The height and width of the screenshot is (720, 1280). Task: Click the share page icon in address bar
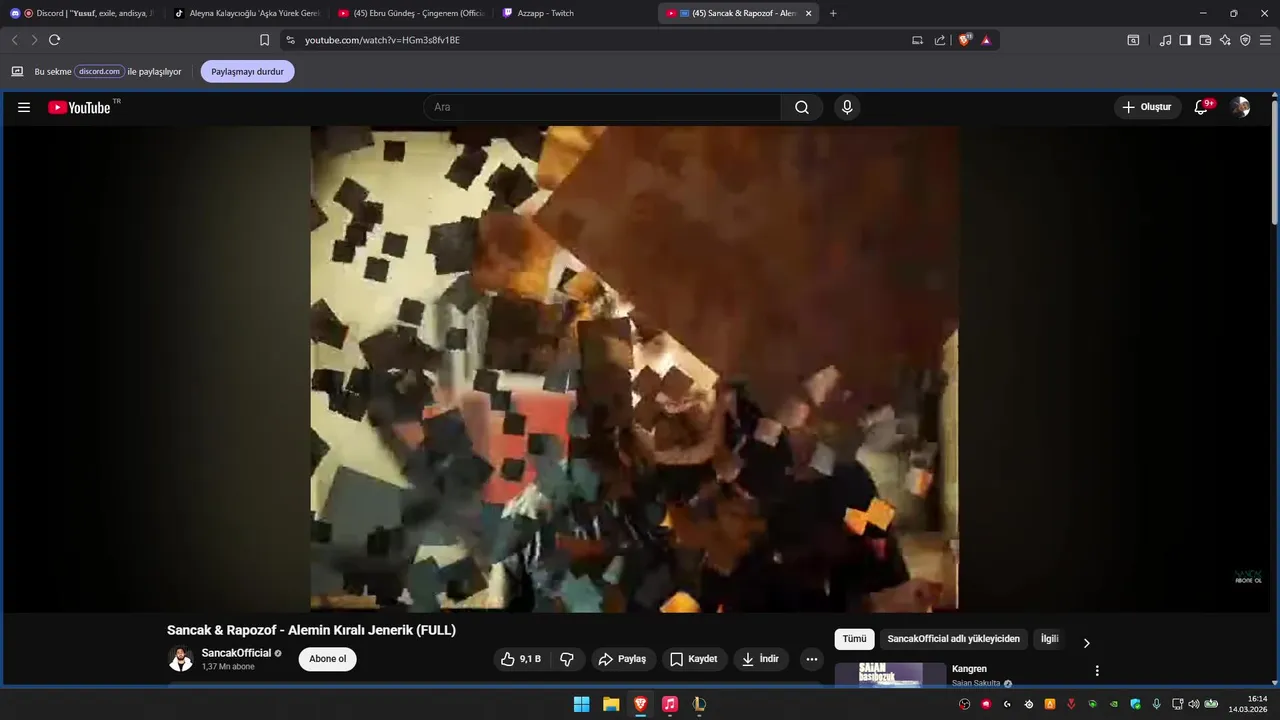(940, 40)
